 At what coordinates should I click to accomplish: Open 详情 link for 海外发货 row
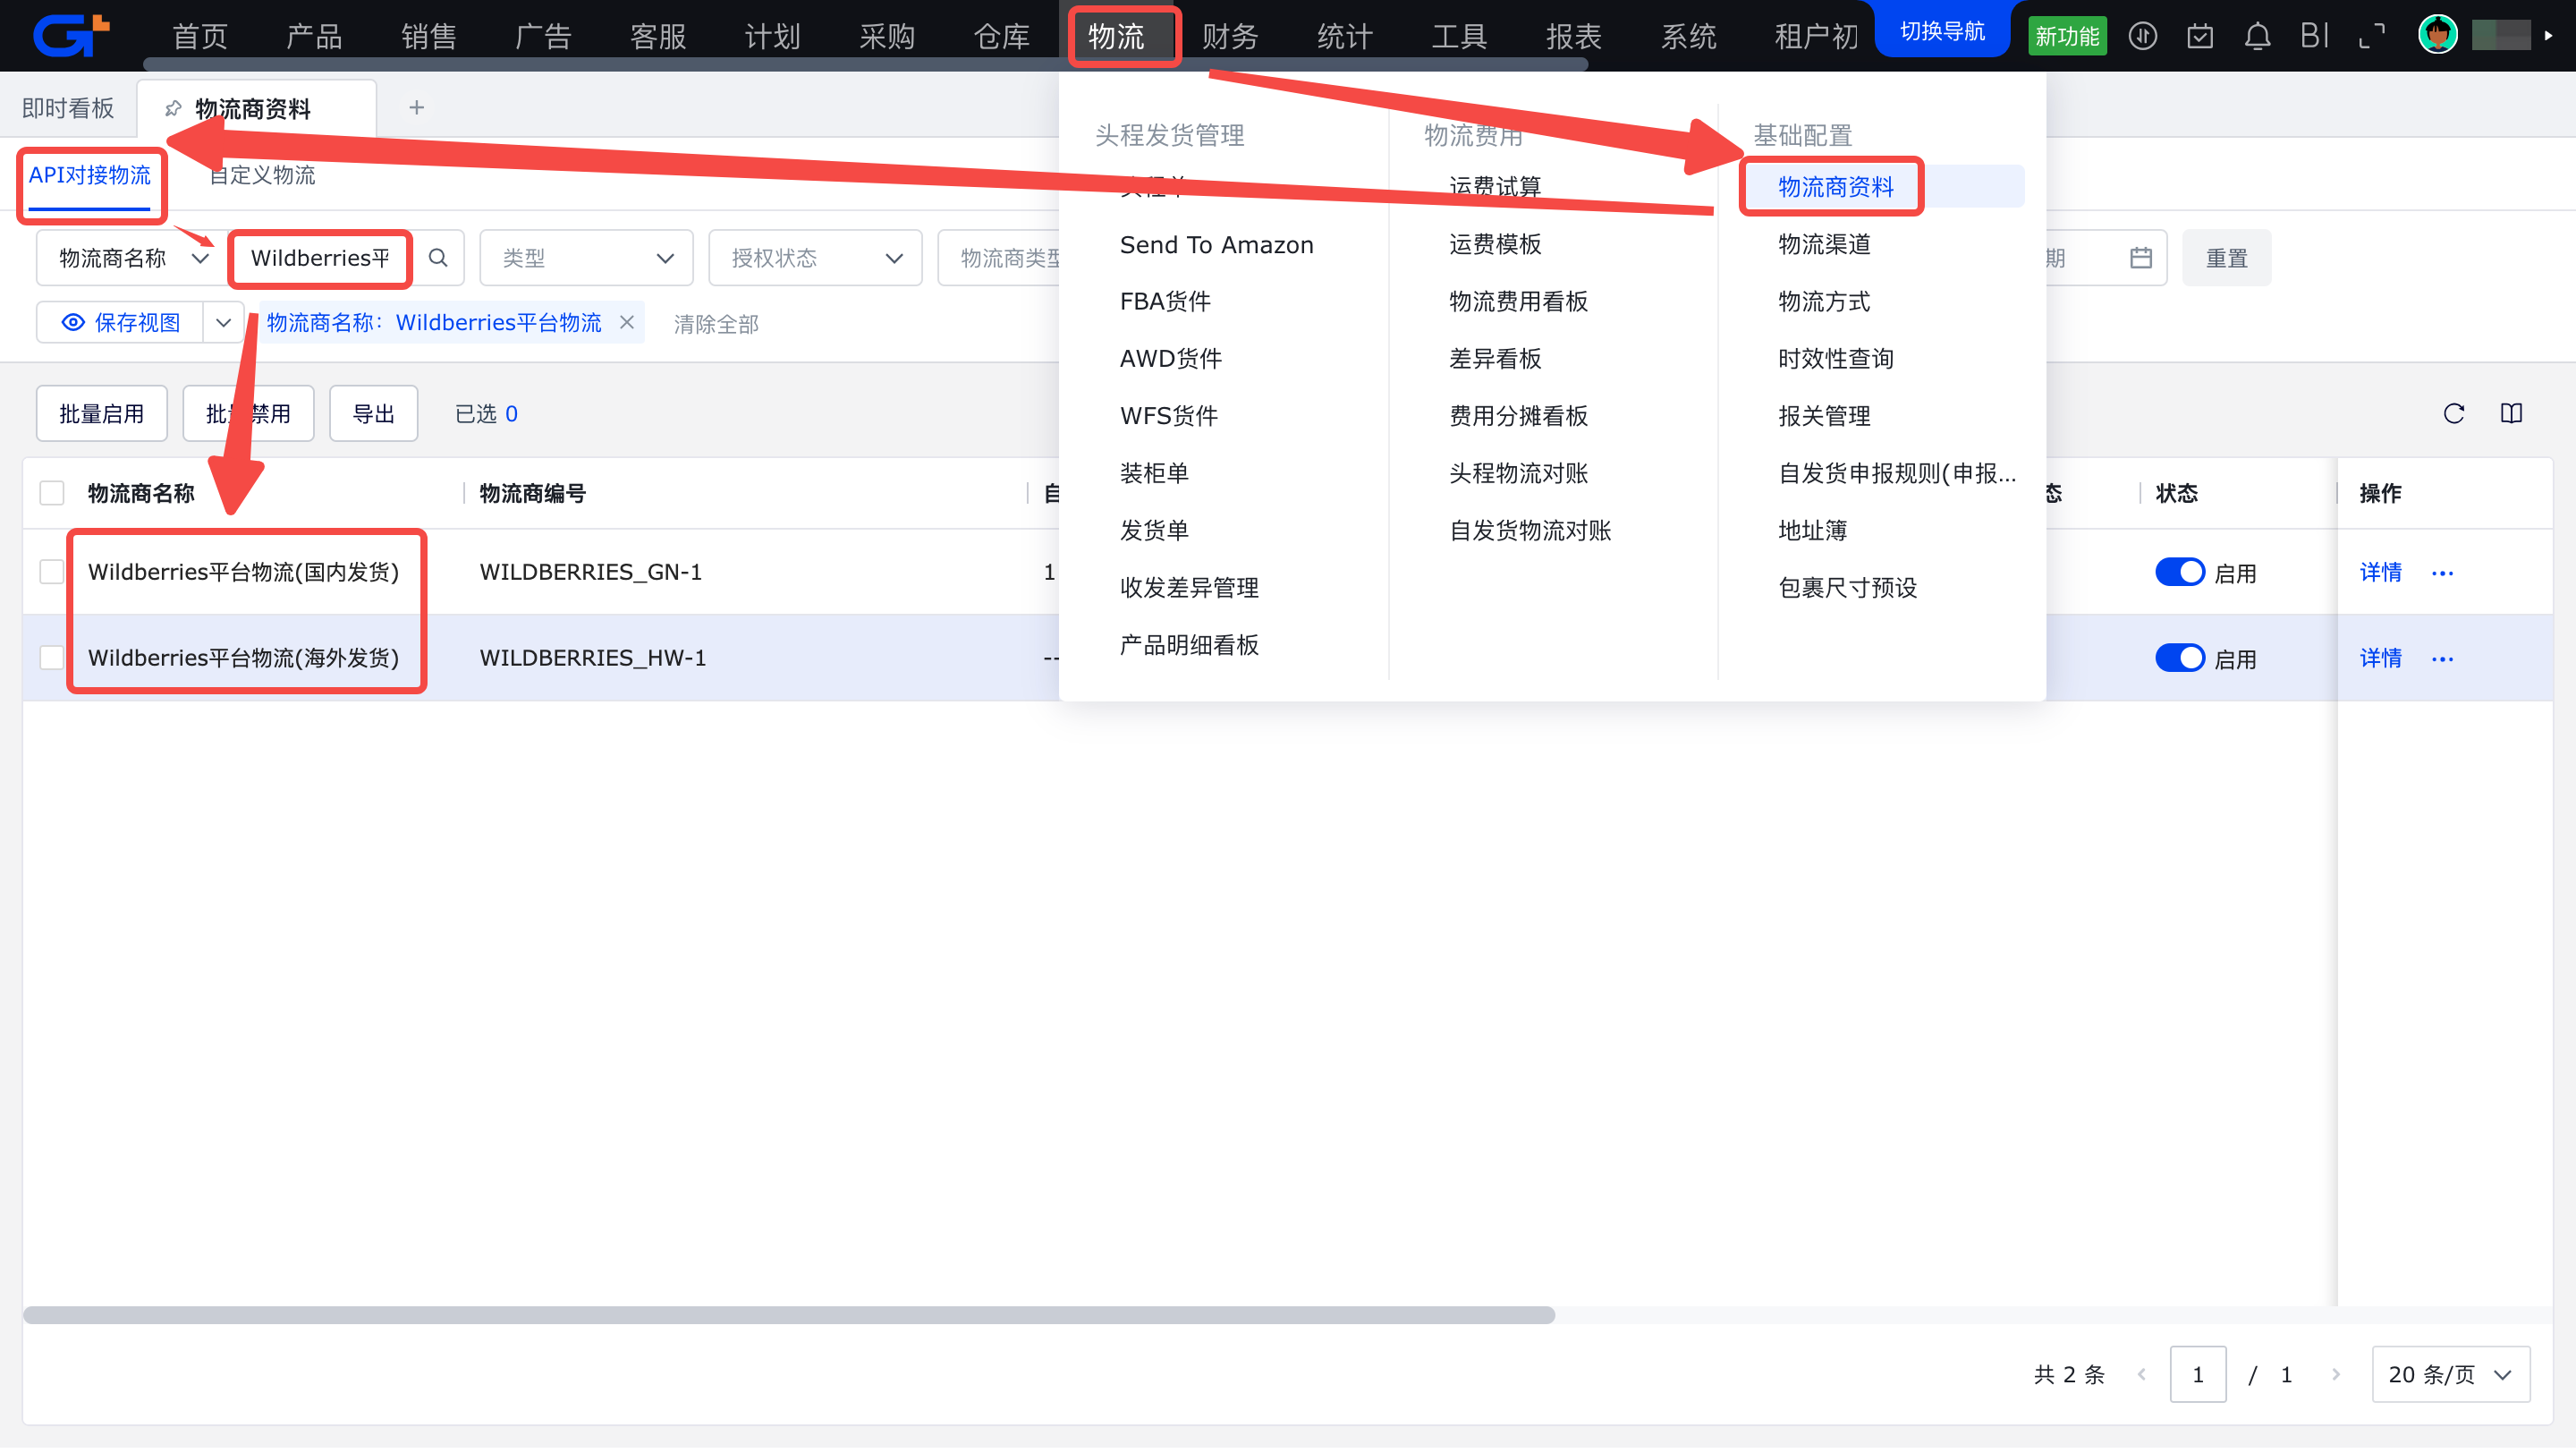[2380, 658]
